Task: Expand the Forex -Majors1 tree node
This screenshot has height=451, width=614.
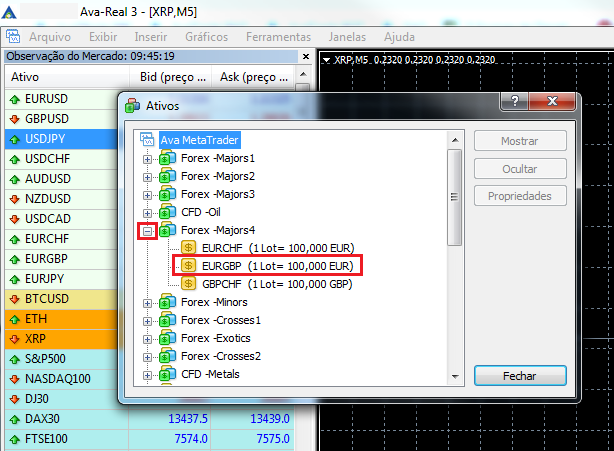Action: tap(147, 159)
